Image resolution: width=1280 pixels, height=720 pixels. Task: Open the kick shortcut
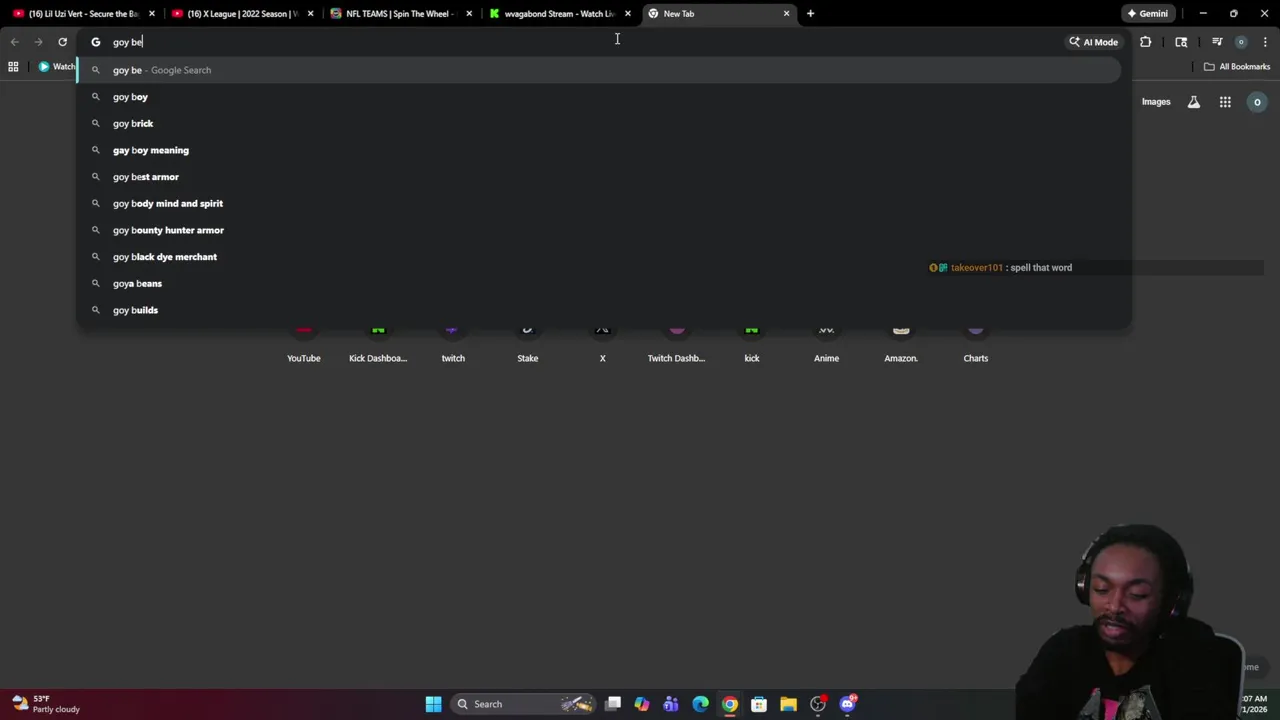tap(752, 344)
